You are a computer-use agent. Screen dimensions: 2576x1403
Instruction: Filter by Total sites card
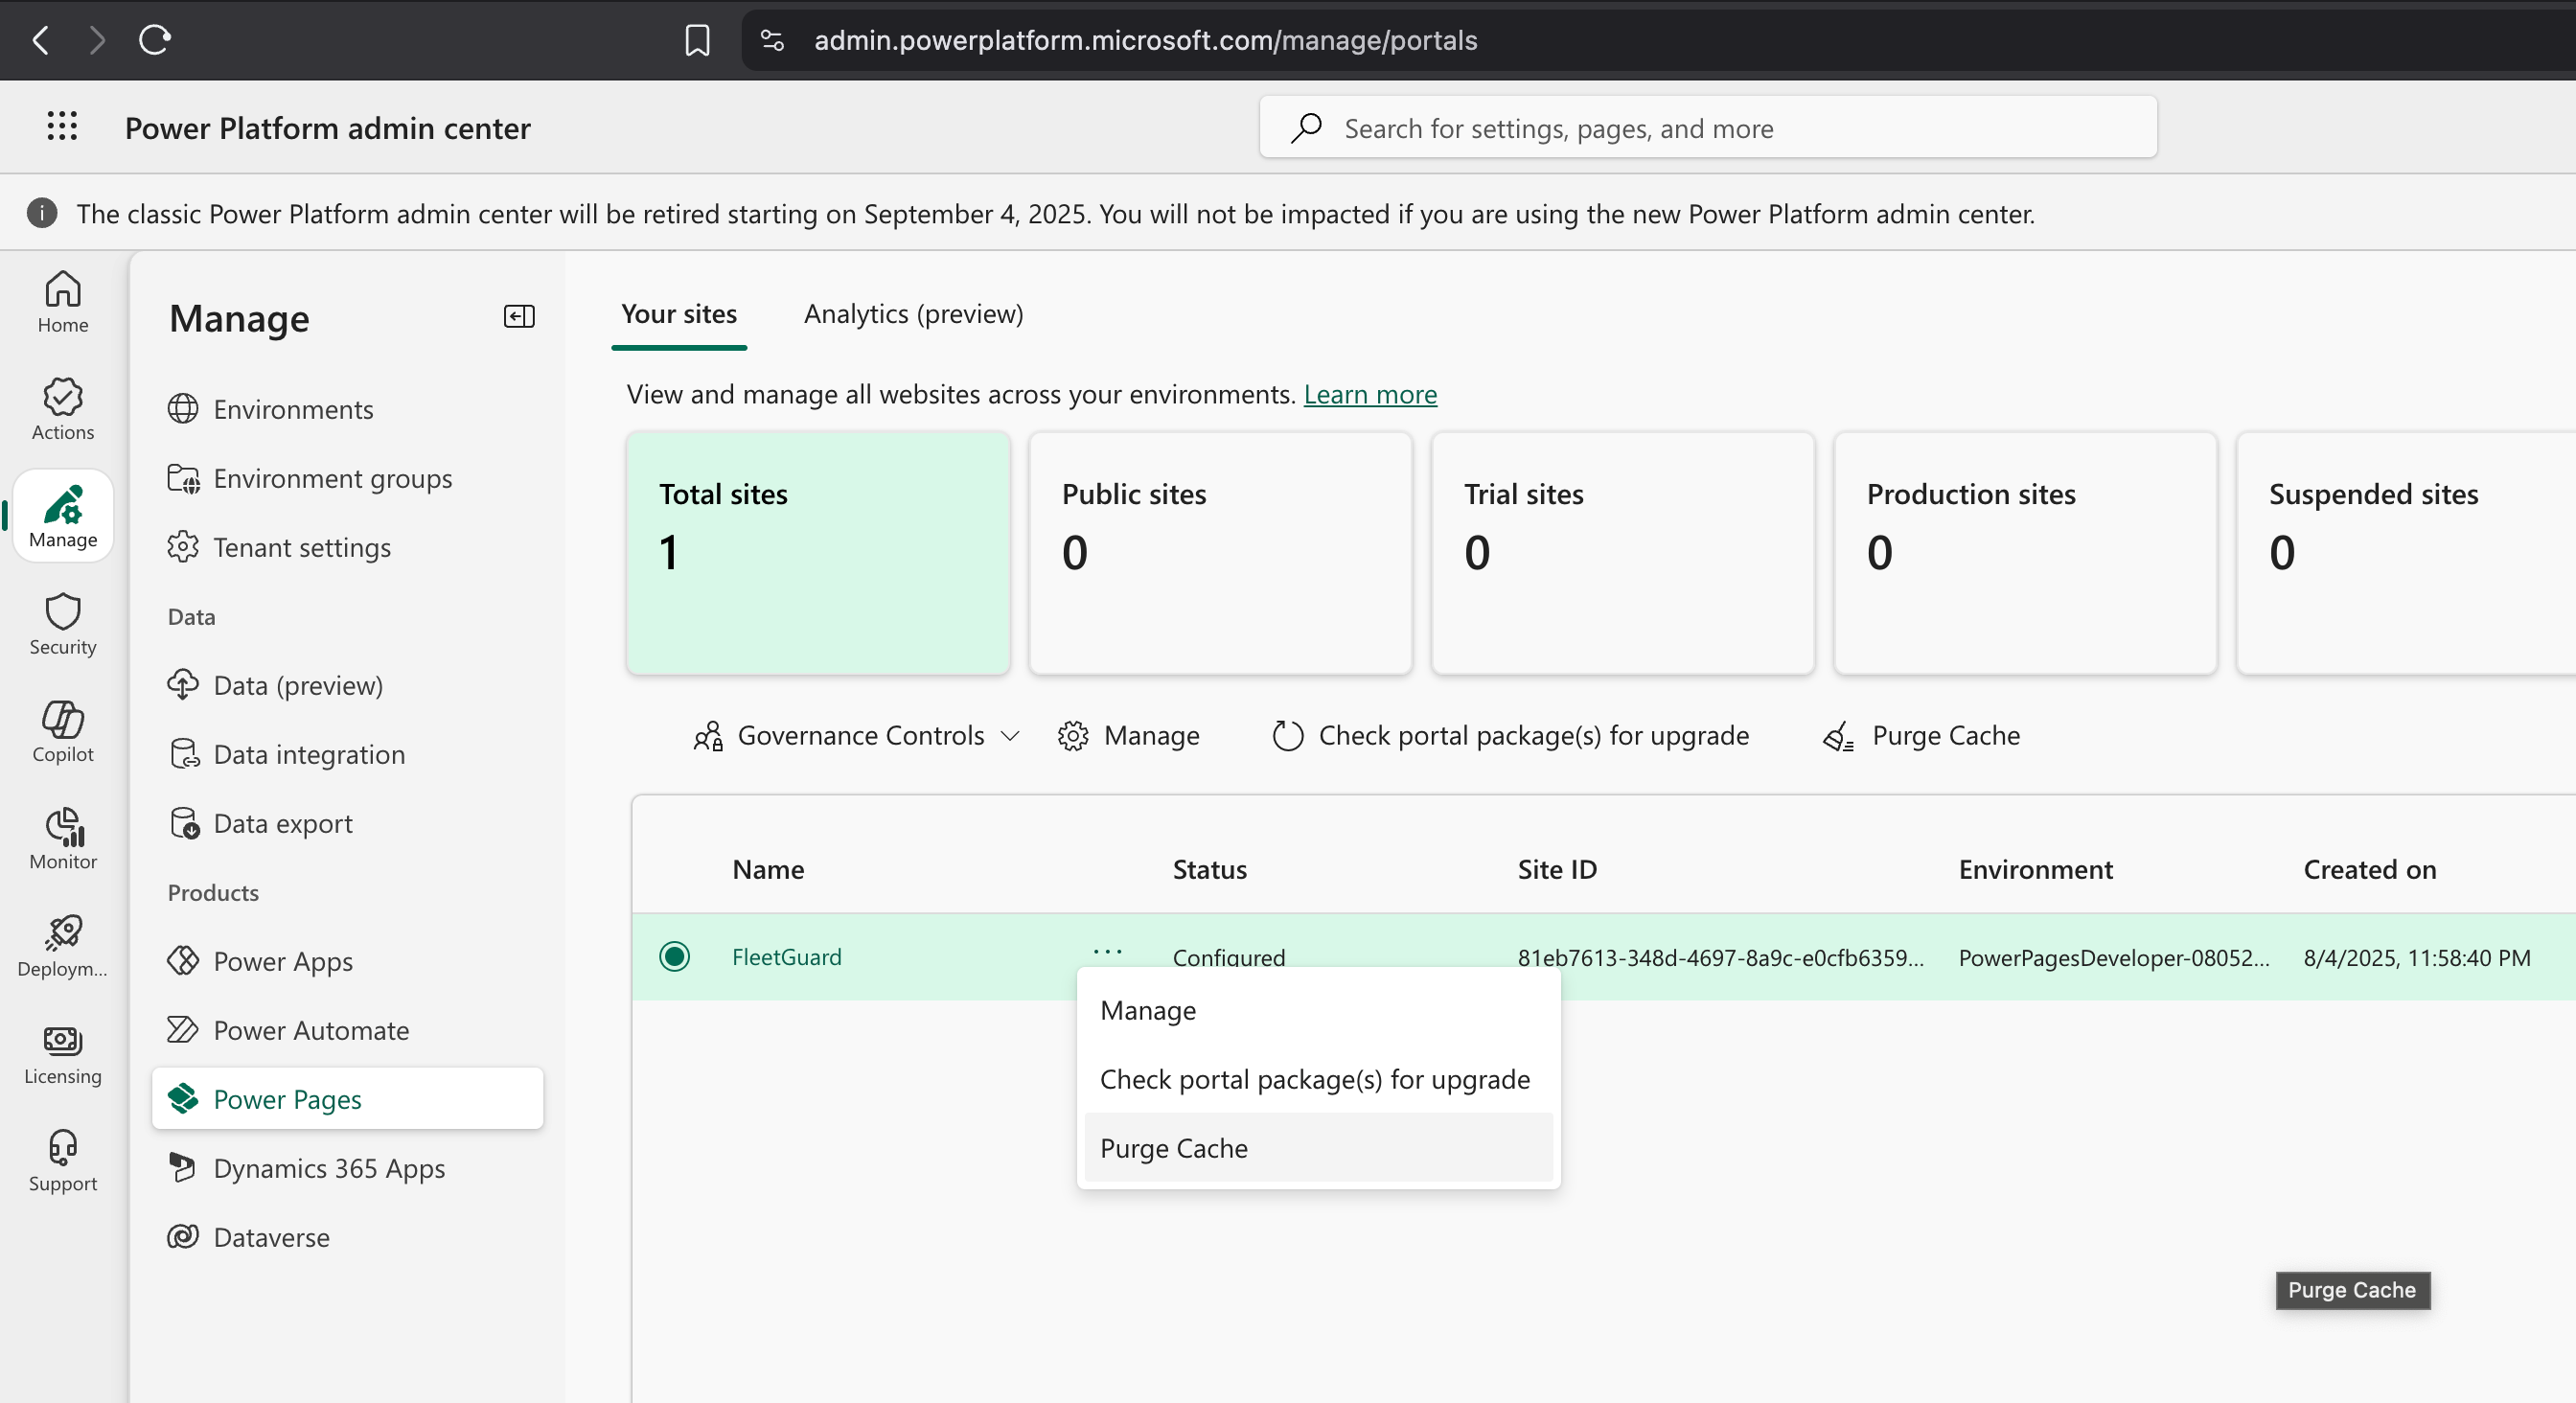coord(818,553)
